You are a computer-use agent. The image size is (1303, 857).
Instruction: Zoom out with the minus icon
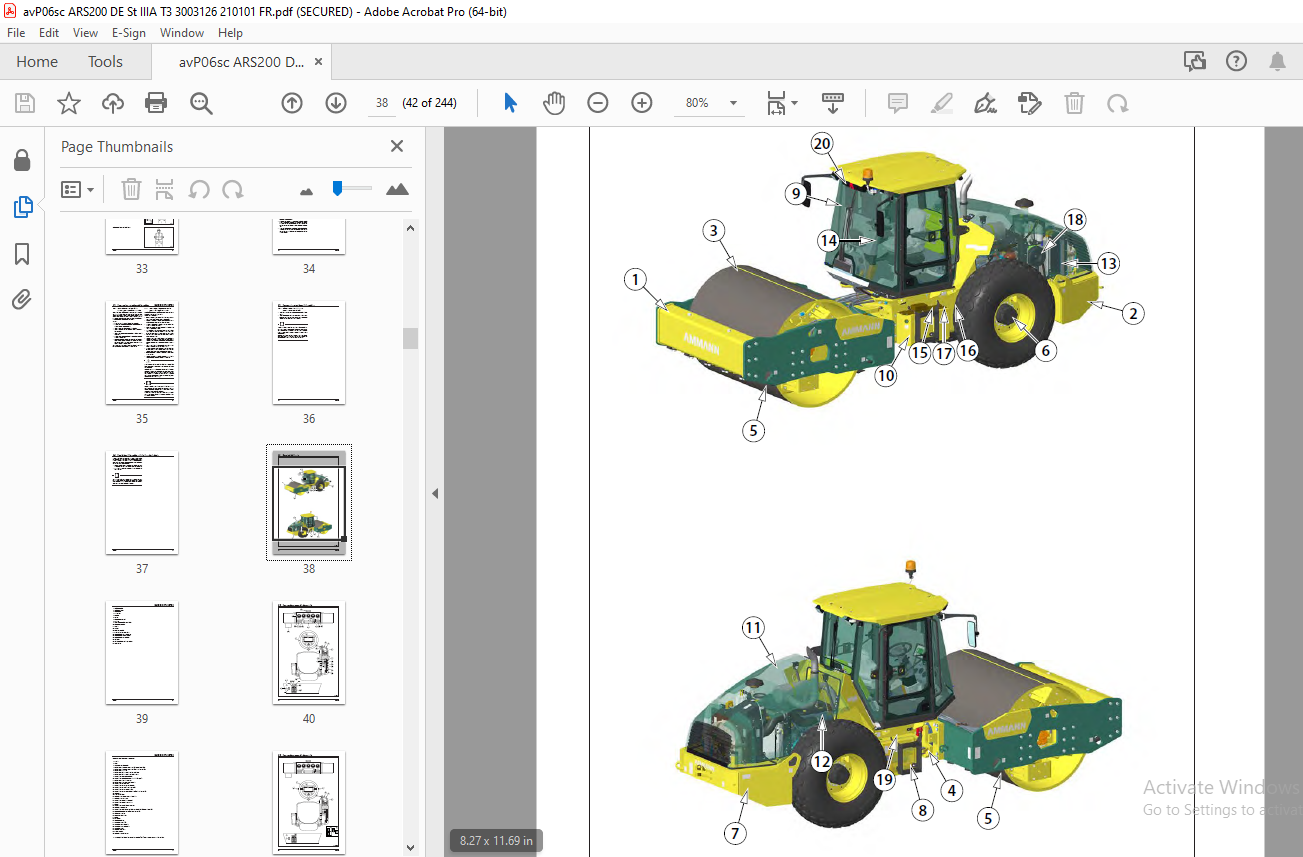[597, 103]
